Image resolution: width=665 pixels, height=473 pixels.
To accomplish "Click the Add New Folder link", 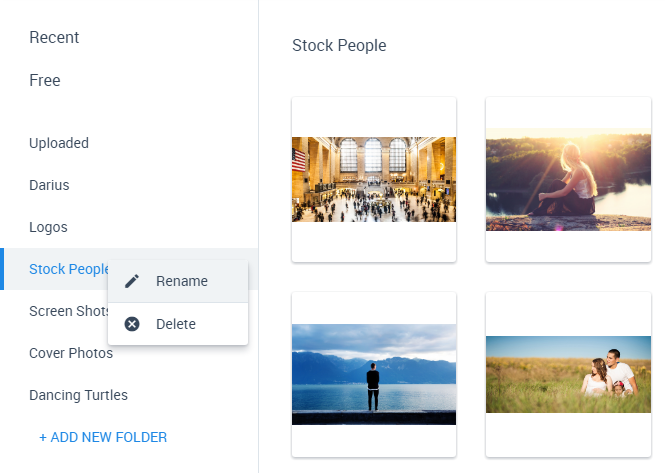I will tap(103, 437).
